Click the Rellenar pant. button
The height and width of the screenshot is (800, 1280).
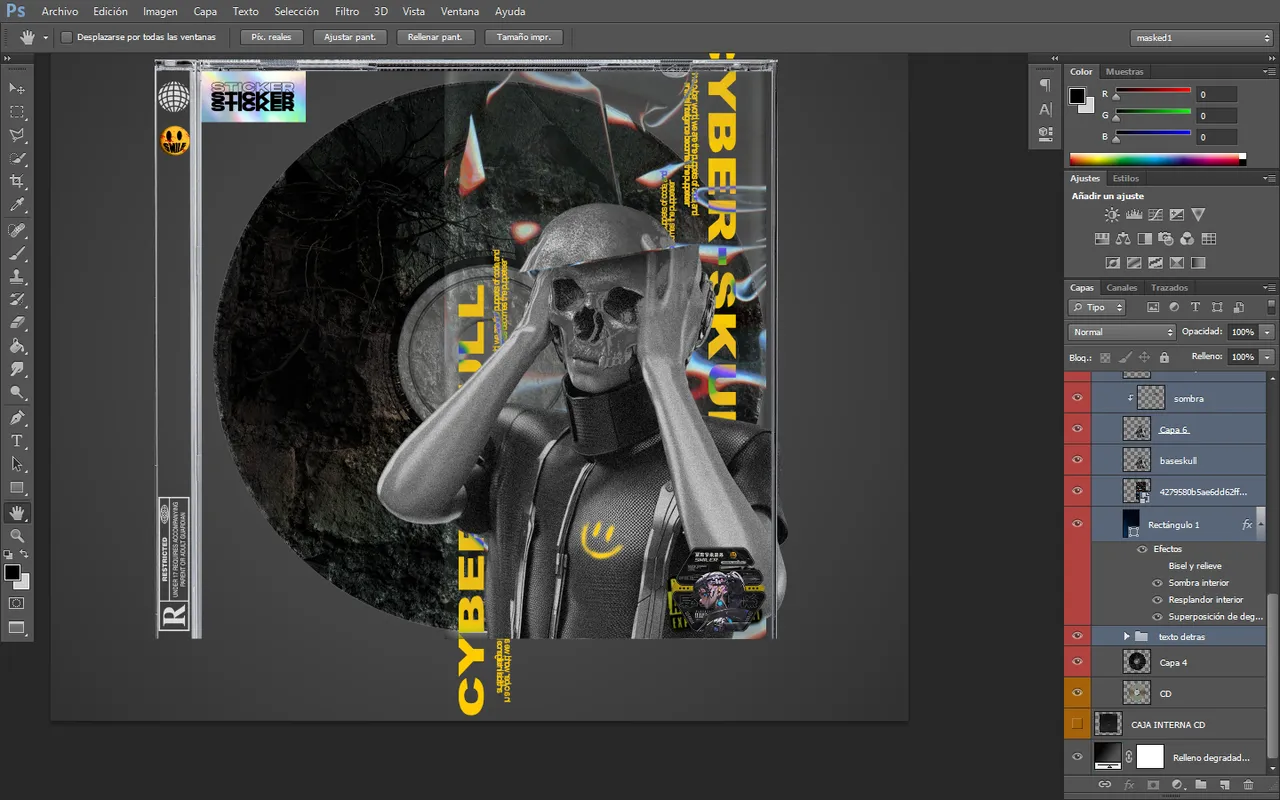435,37
